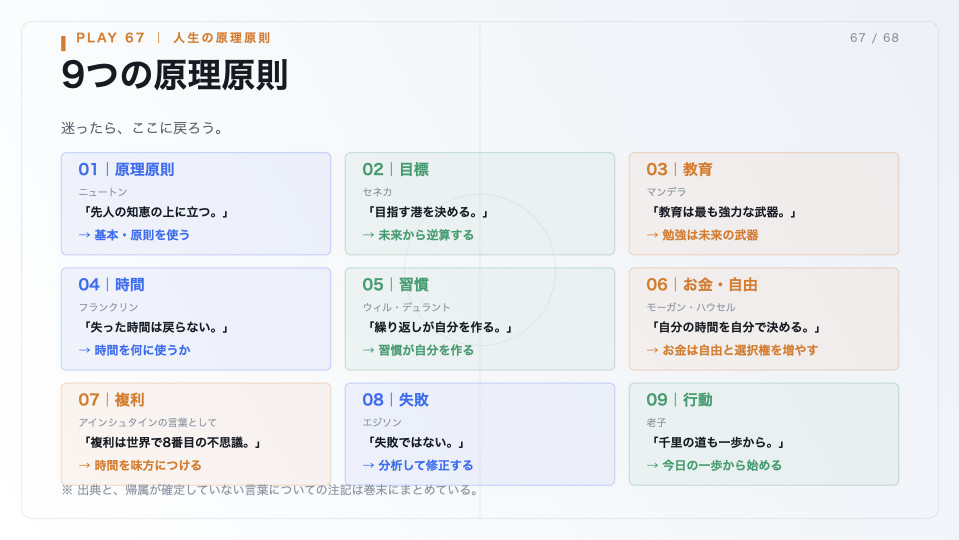Click the quote 「複利は世界で8番目の不思議。」

171,442
